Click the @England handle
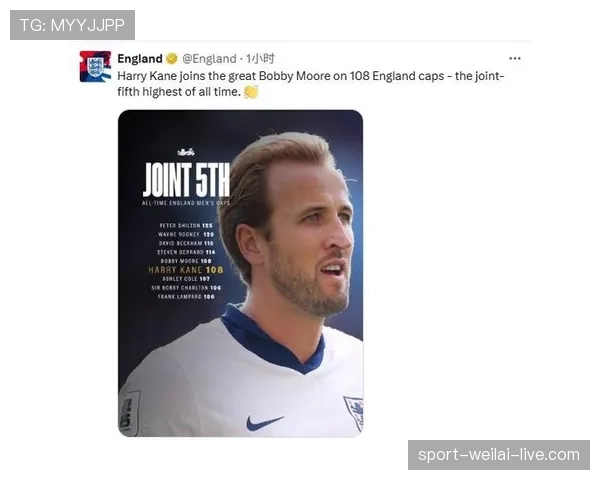Viewport: 600px width, 480px height. (x=209, y=59)
